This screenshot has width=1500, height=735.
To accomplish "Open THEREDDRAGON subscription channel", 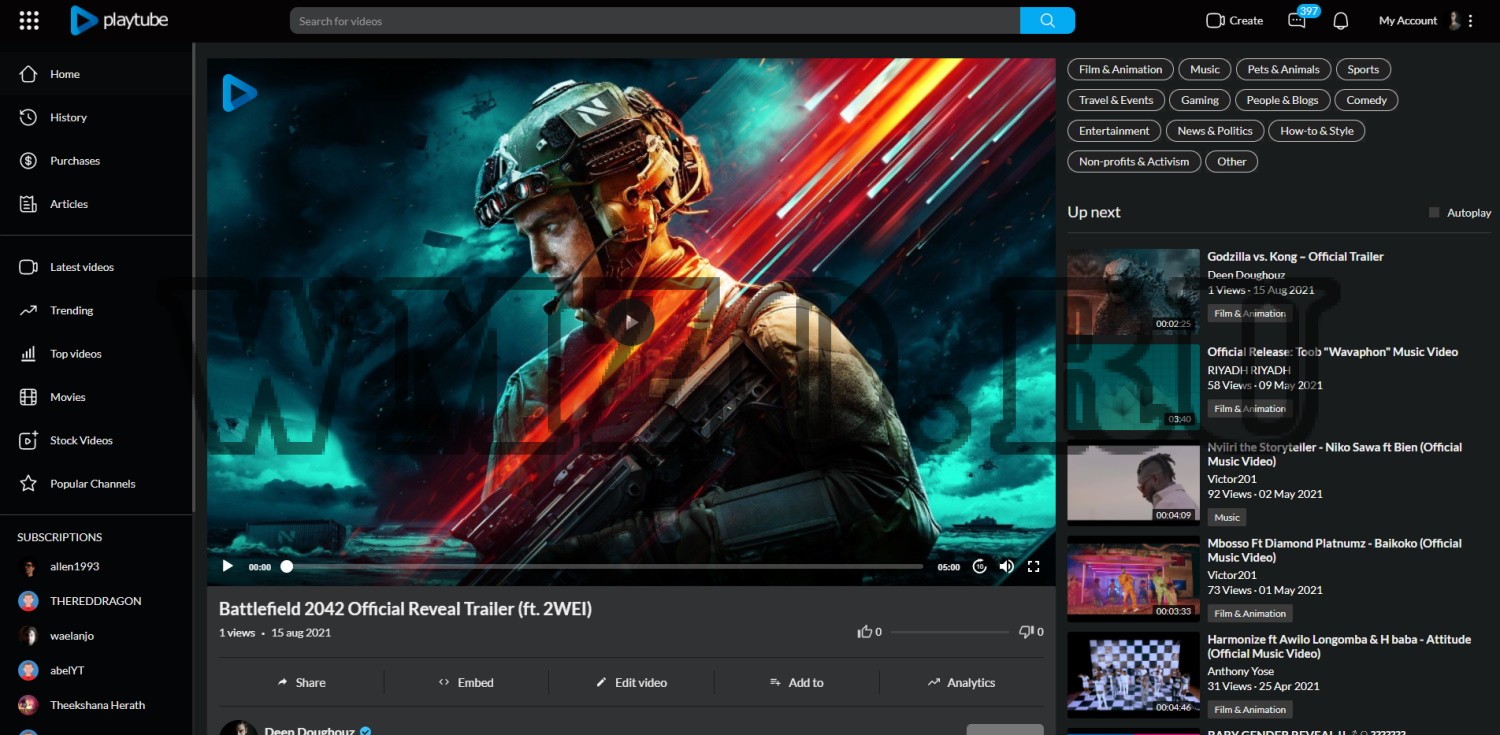I will click(96, 601).
